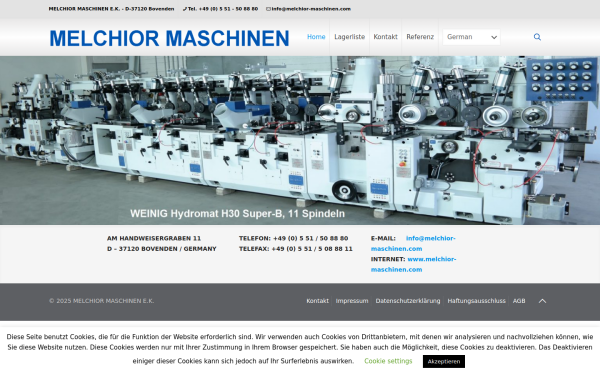Image resolution: width=600 pixels, height=375 pixels.
Task: Open the German language dropdown
Action: [x=471, y=37]
